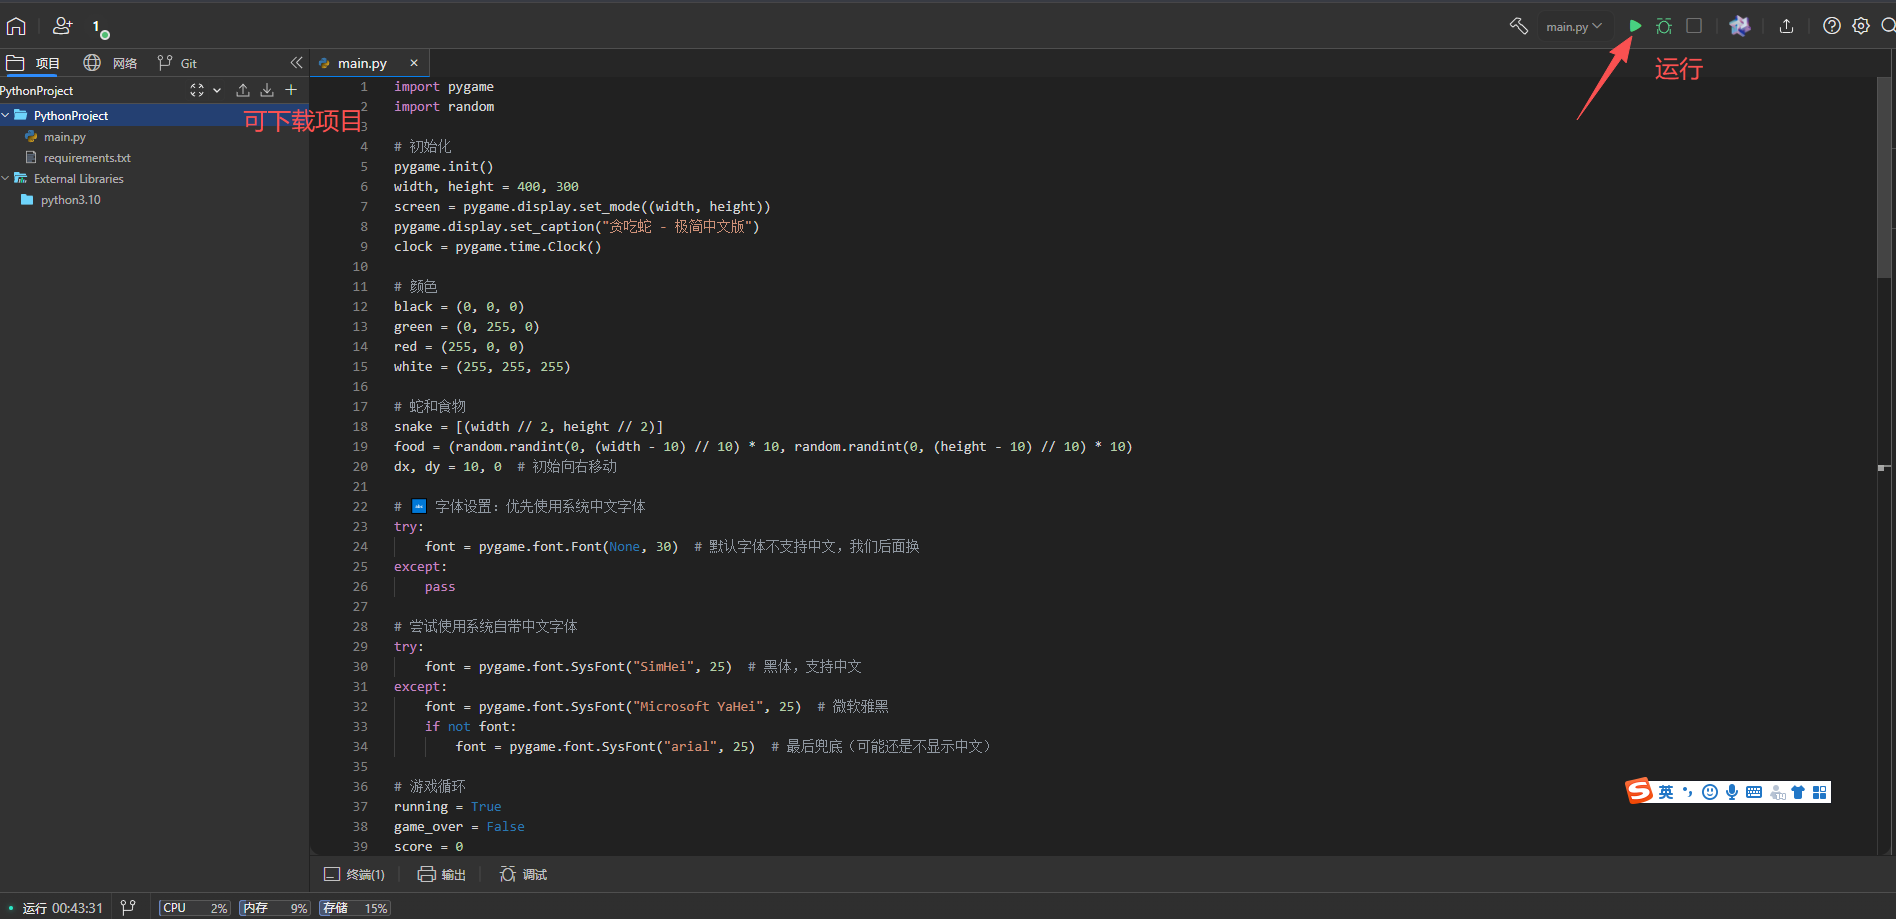Screen dimensions: 1896x919
Task: Switch to the 网络 tab
Action: point(111,63)
